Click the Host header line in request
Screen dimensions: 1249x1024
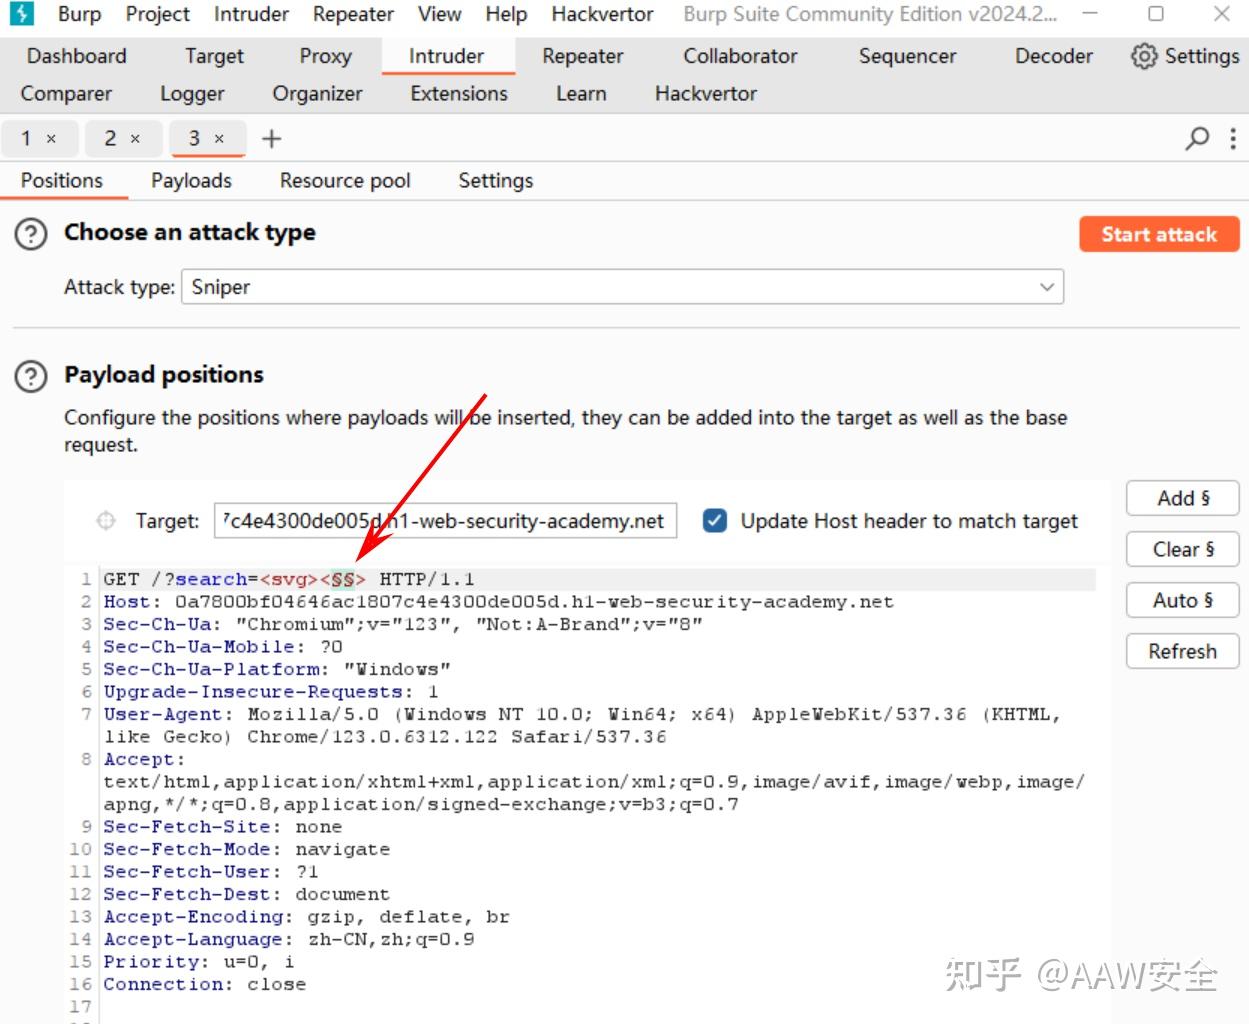pyautogui.click(x=498, y=602)
